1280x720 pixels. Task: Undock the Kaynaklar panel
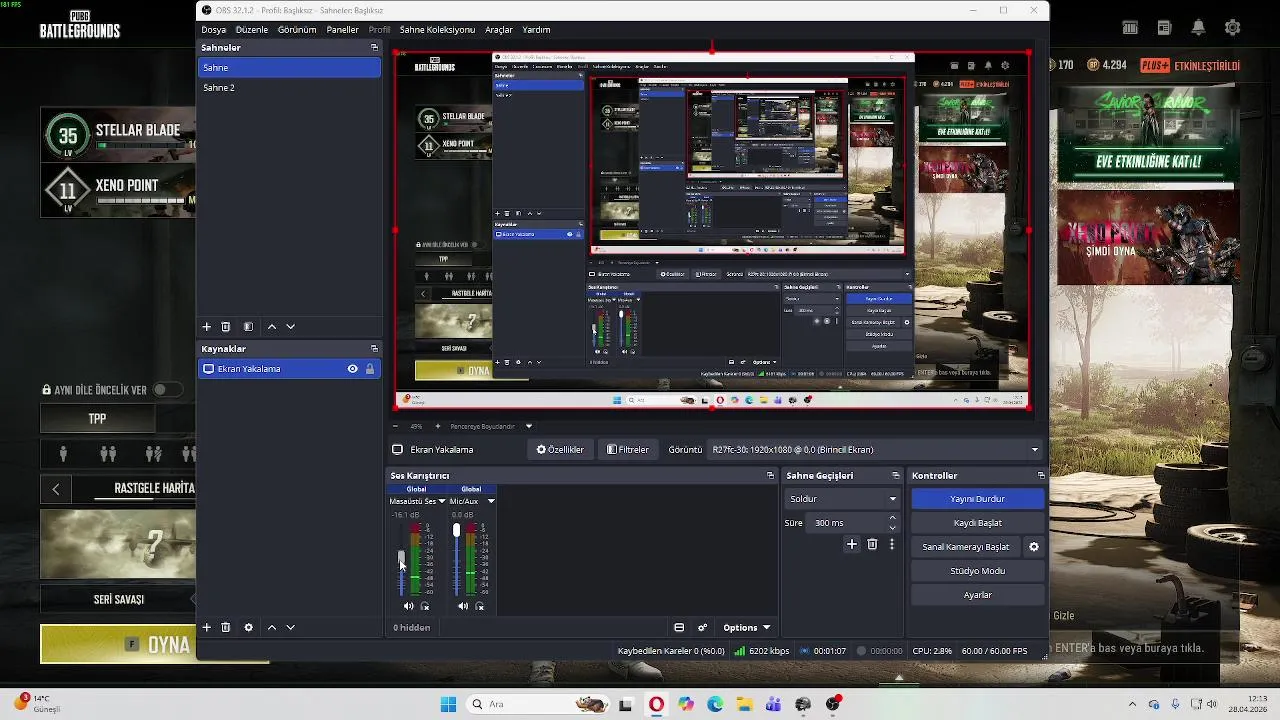pyautogui.click(x=375, y=349)
